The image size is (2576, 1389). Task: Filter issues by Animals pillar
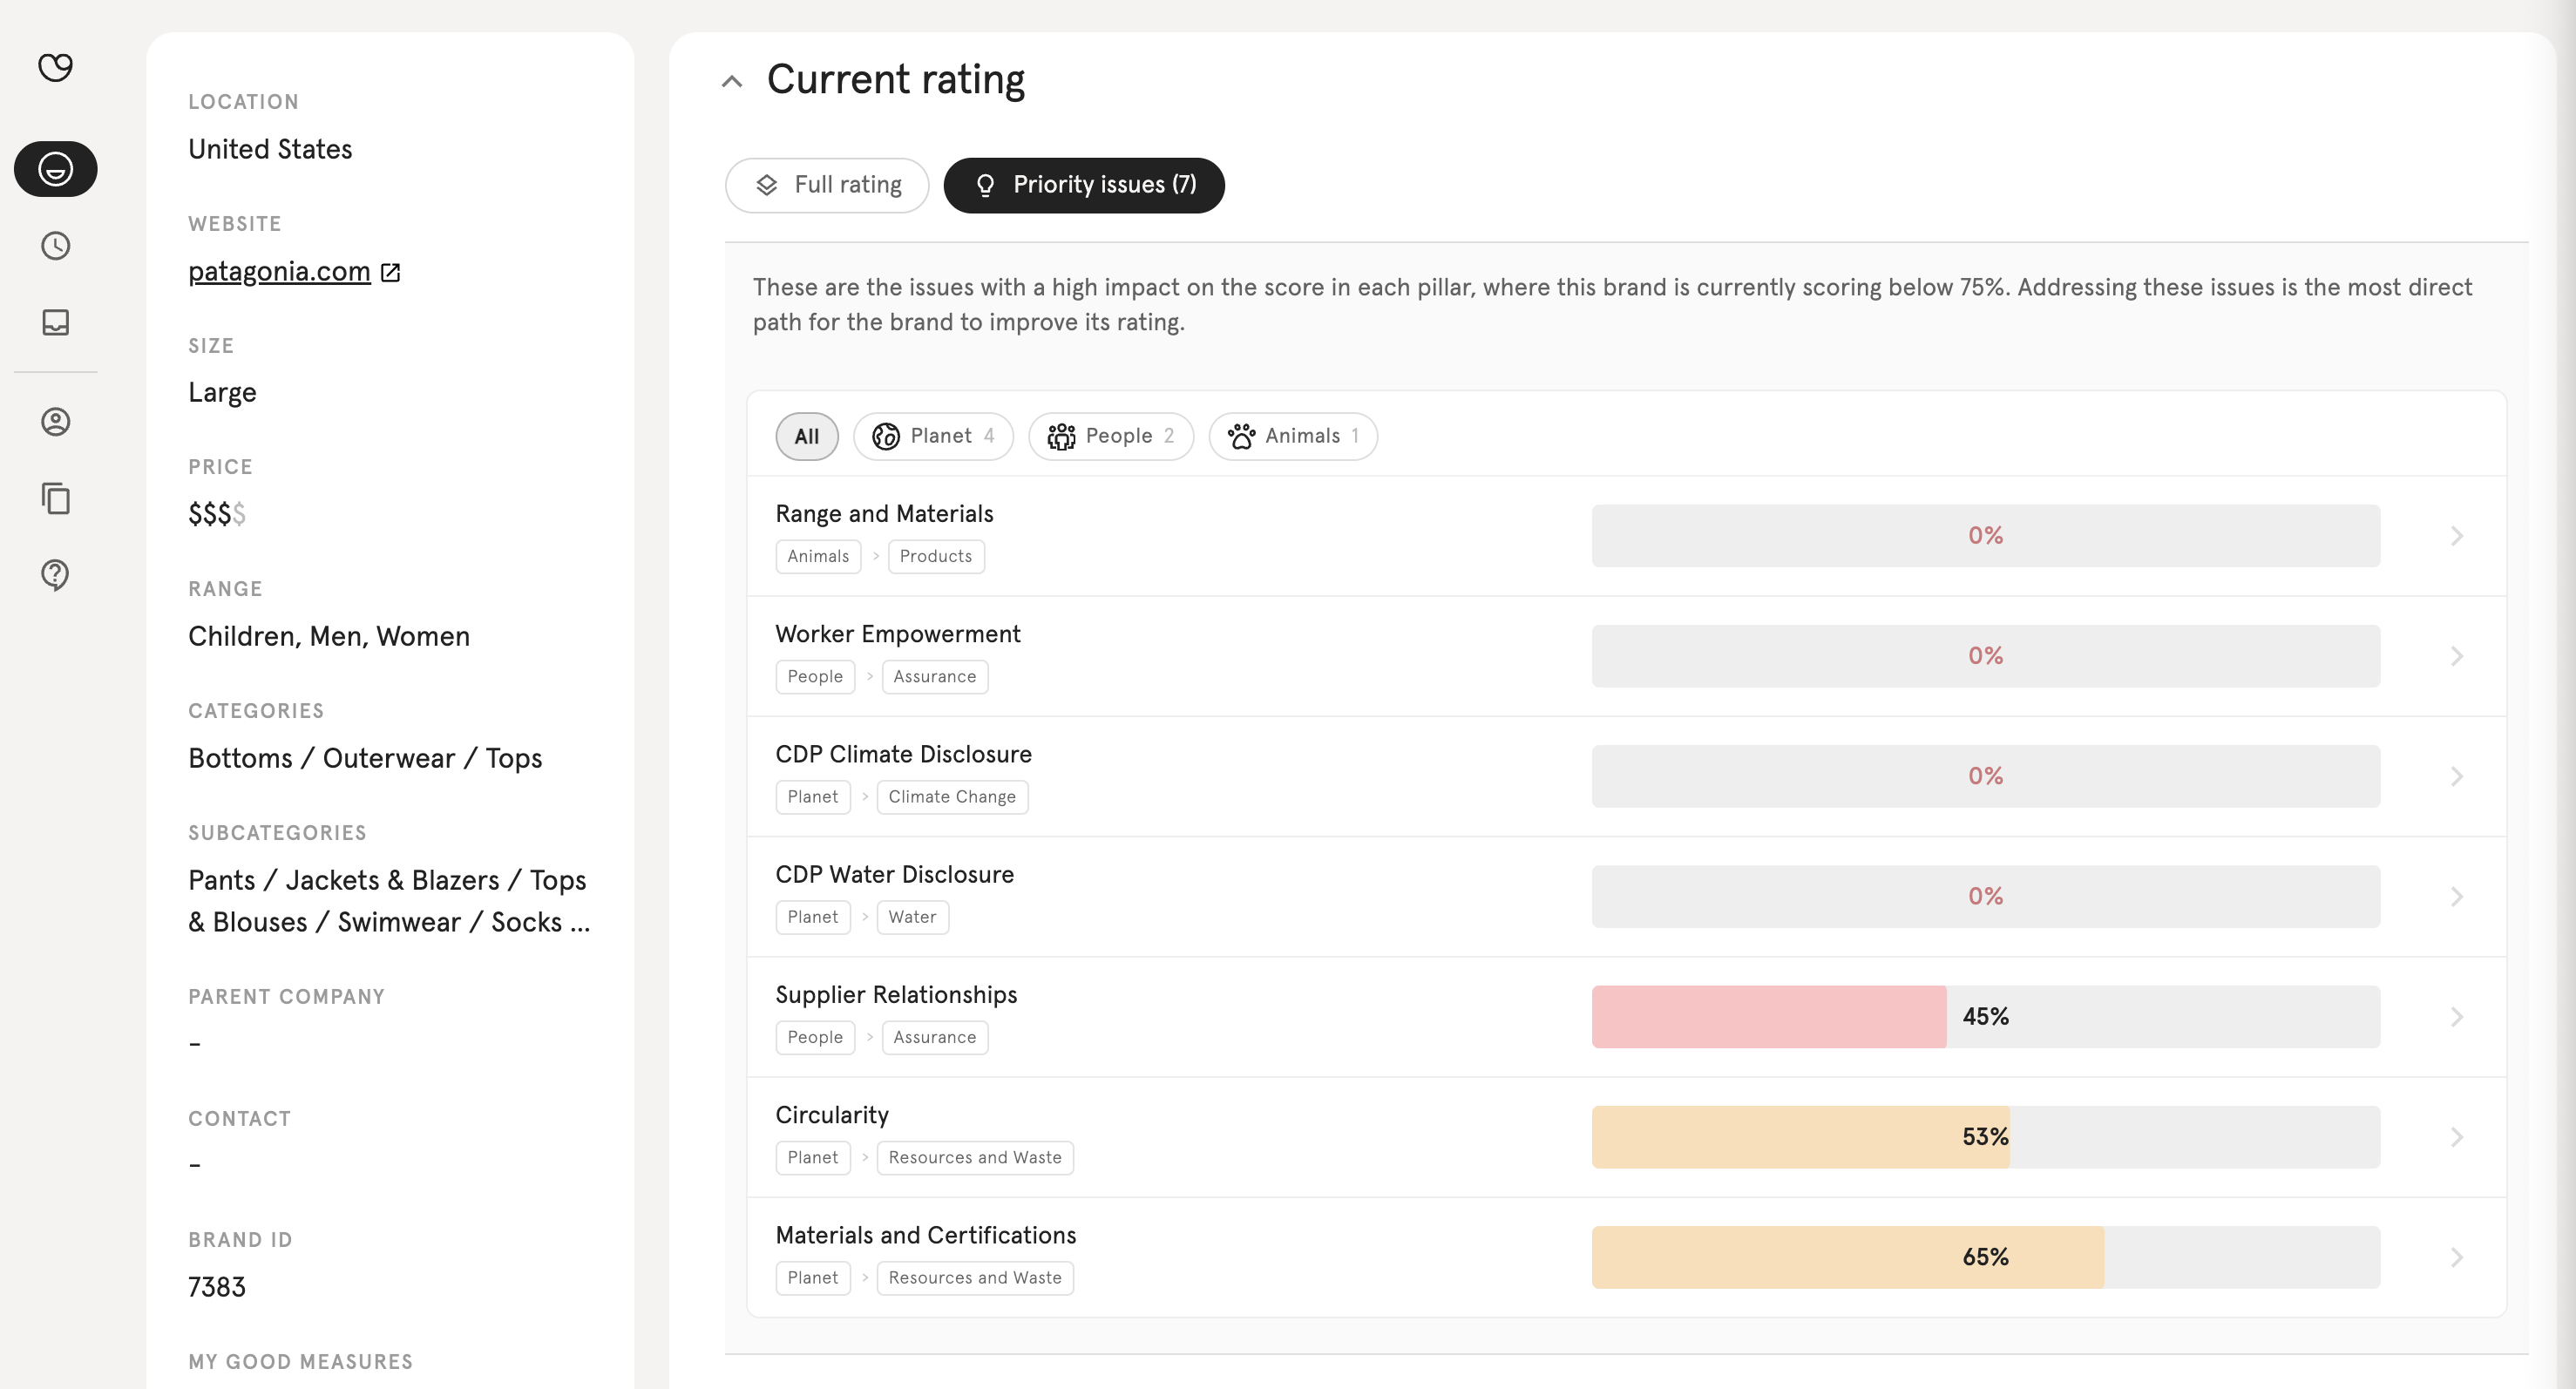(x=1293, y=436)
